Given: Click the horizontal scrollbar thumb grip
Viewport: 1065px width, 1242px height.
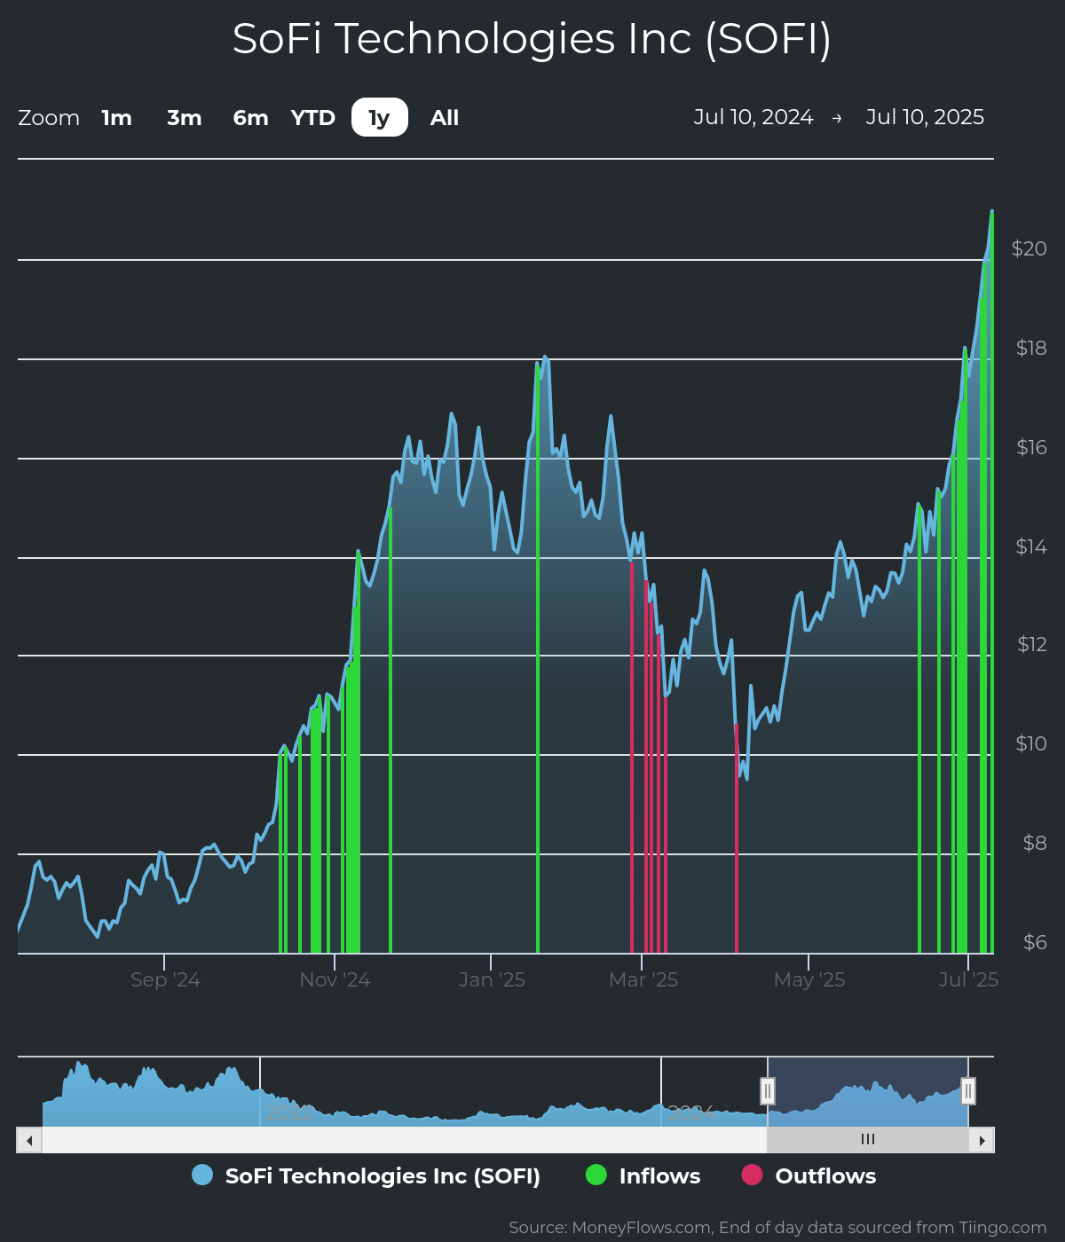Looking at the screenshot, I should point(868,1140).
